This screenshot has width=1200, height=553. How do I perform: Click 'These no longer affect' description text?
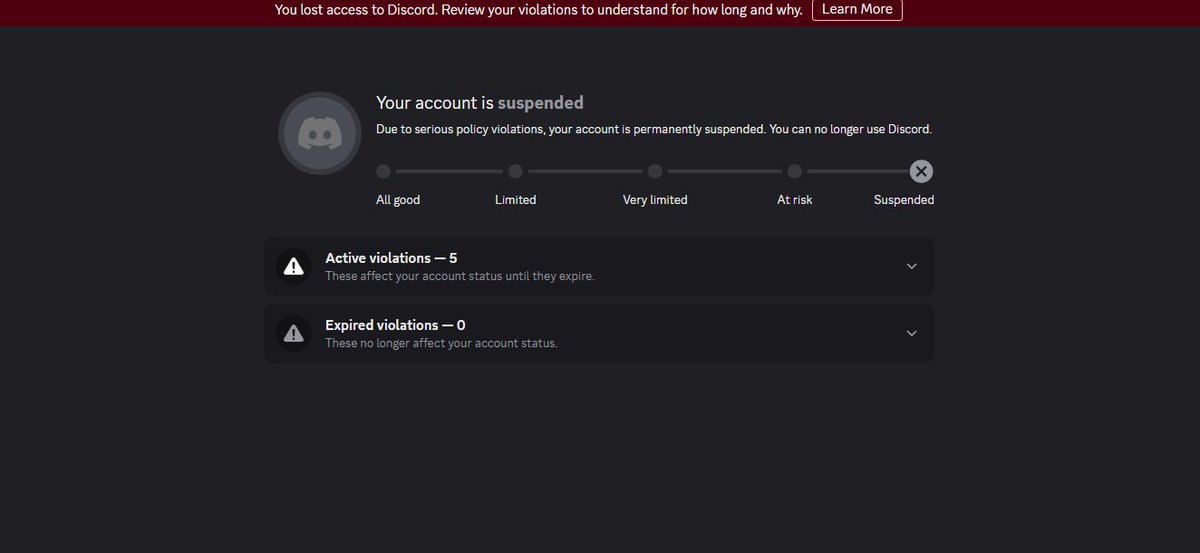click(441, 343)
